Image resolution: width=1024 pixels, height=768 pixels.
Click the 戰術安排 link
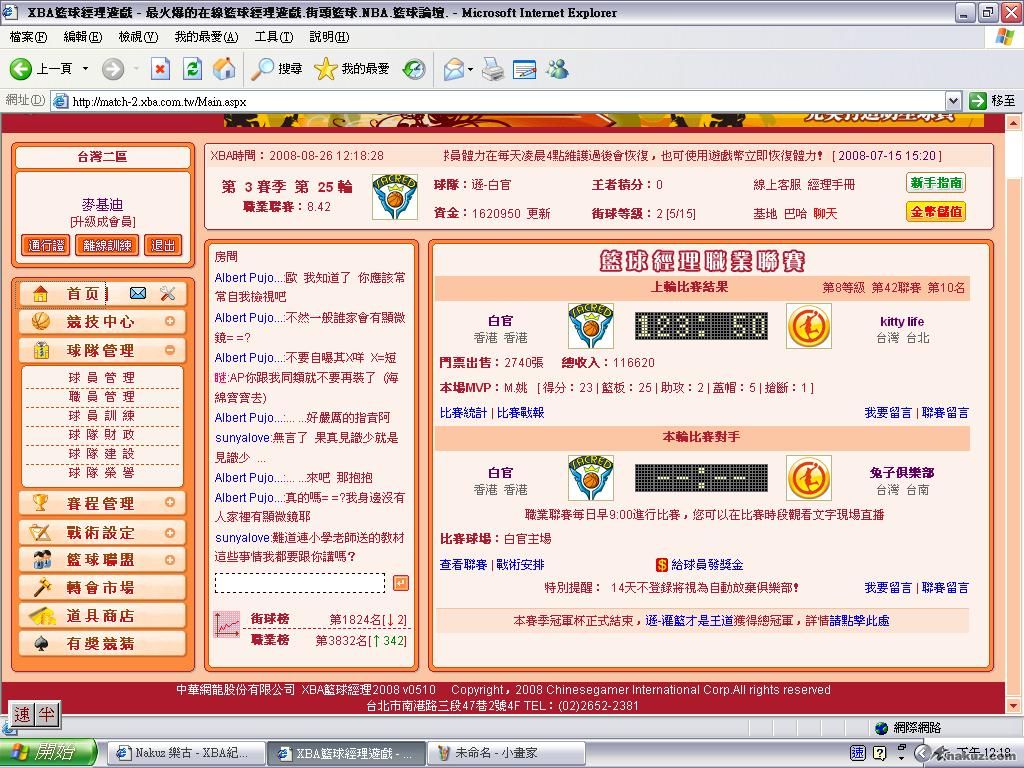520,565
